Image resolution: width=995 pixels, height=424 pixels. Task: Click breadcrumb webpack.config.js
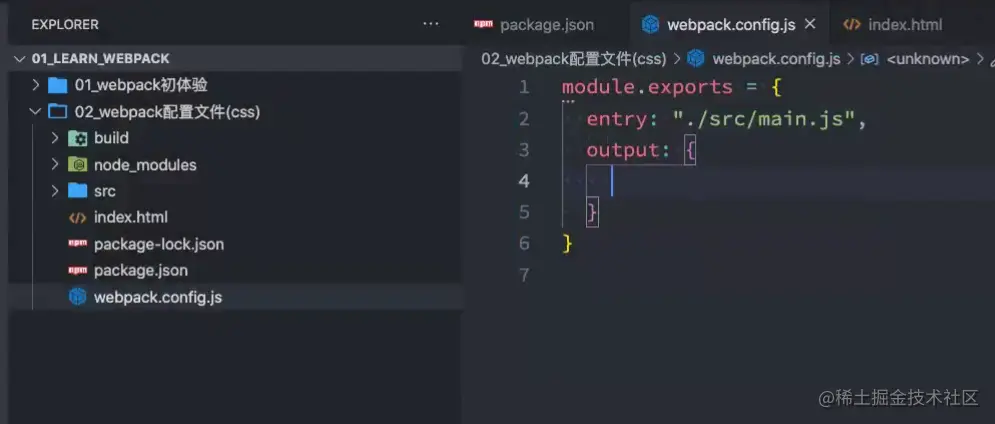(x=777, y=59)
